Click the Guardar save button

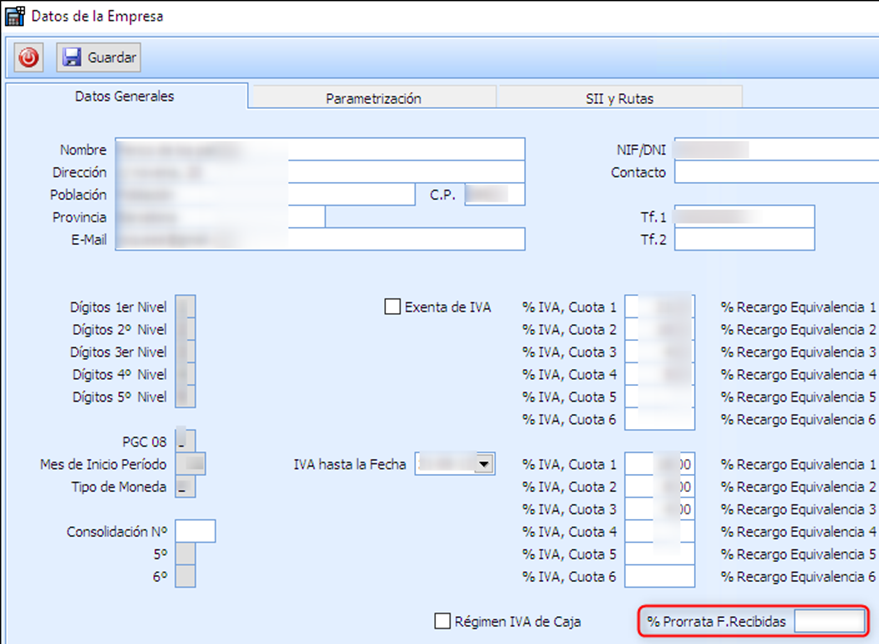99,58
